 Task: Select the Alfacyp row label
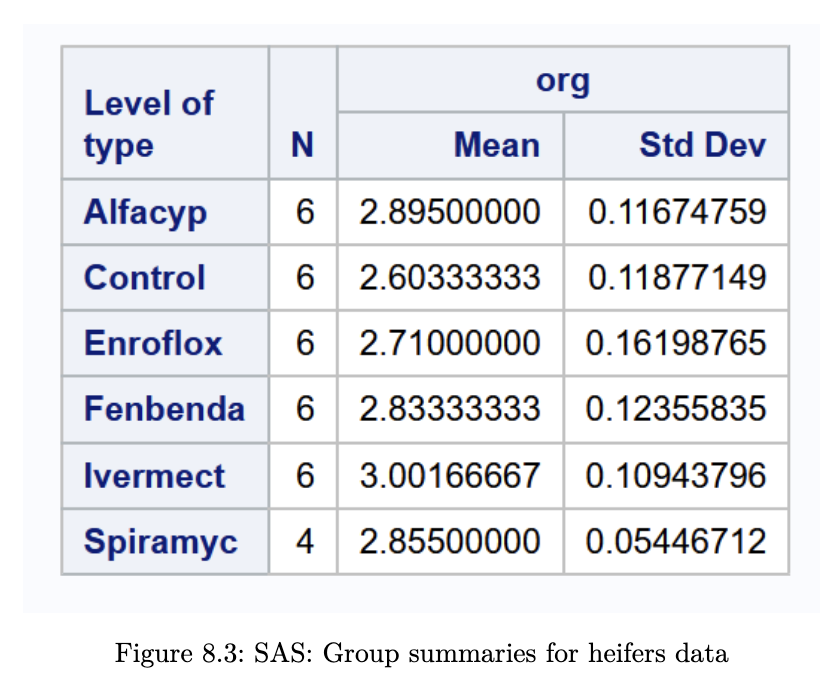(146, 212)
